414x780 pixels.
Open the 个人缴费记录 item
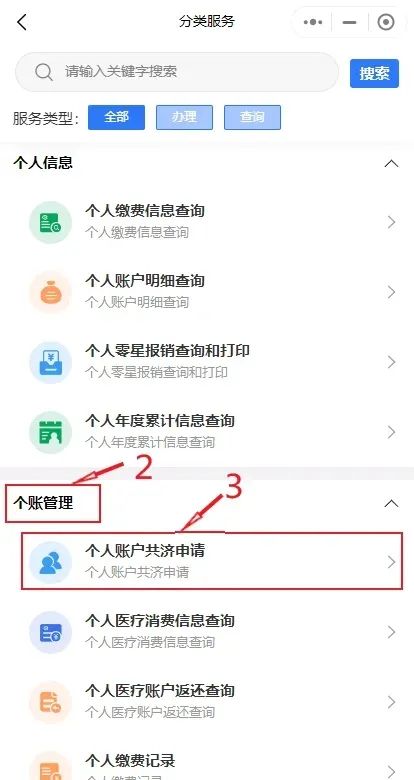coord(207,766)
